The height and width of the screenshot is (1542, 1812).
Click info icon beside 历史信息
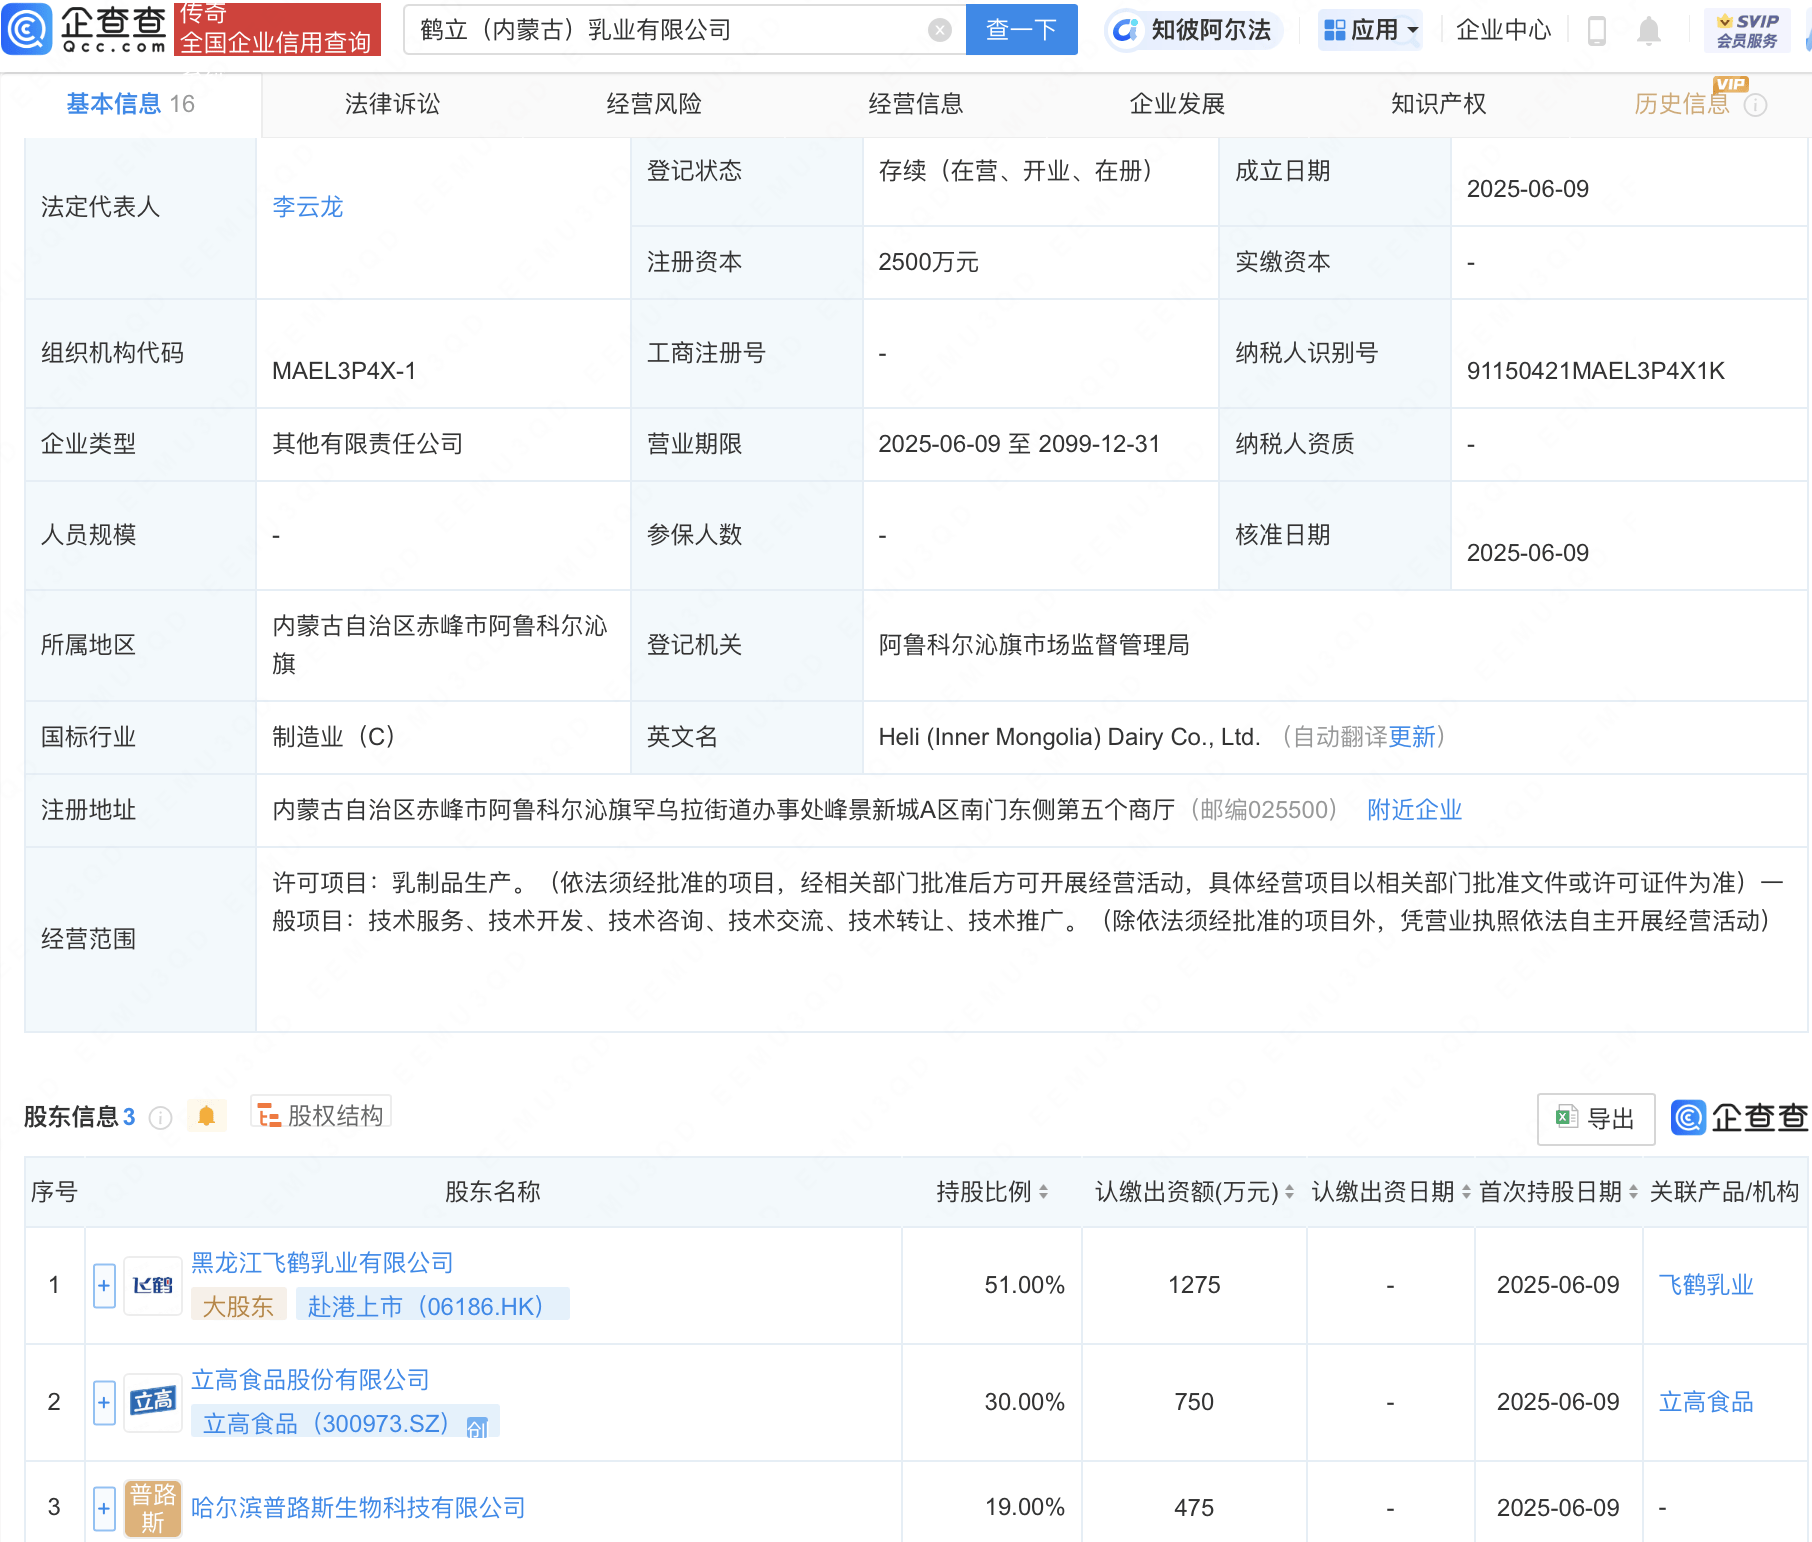1755,105
